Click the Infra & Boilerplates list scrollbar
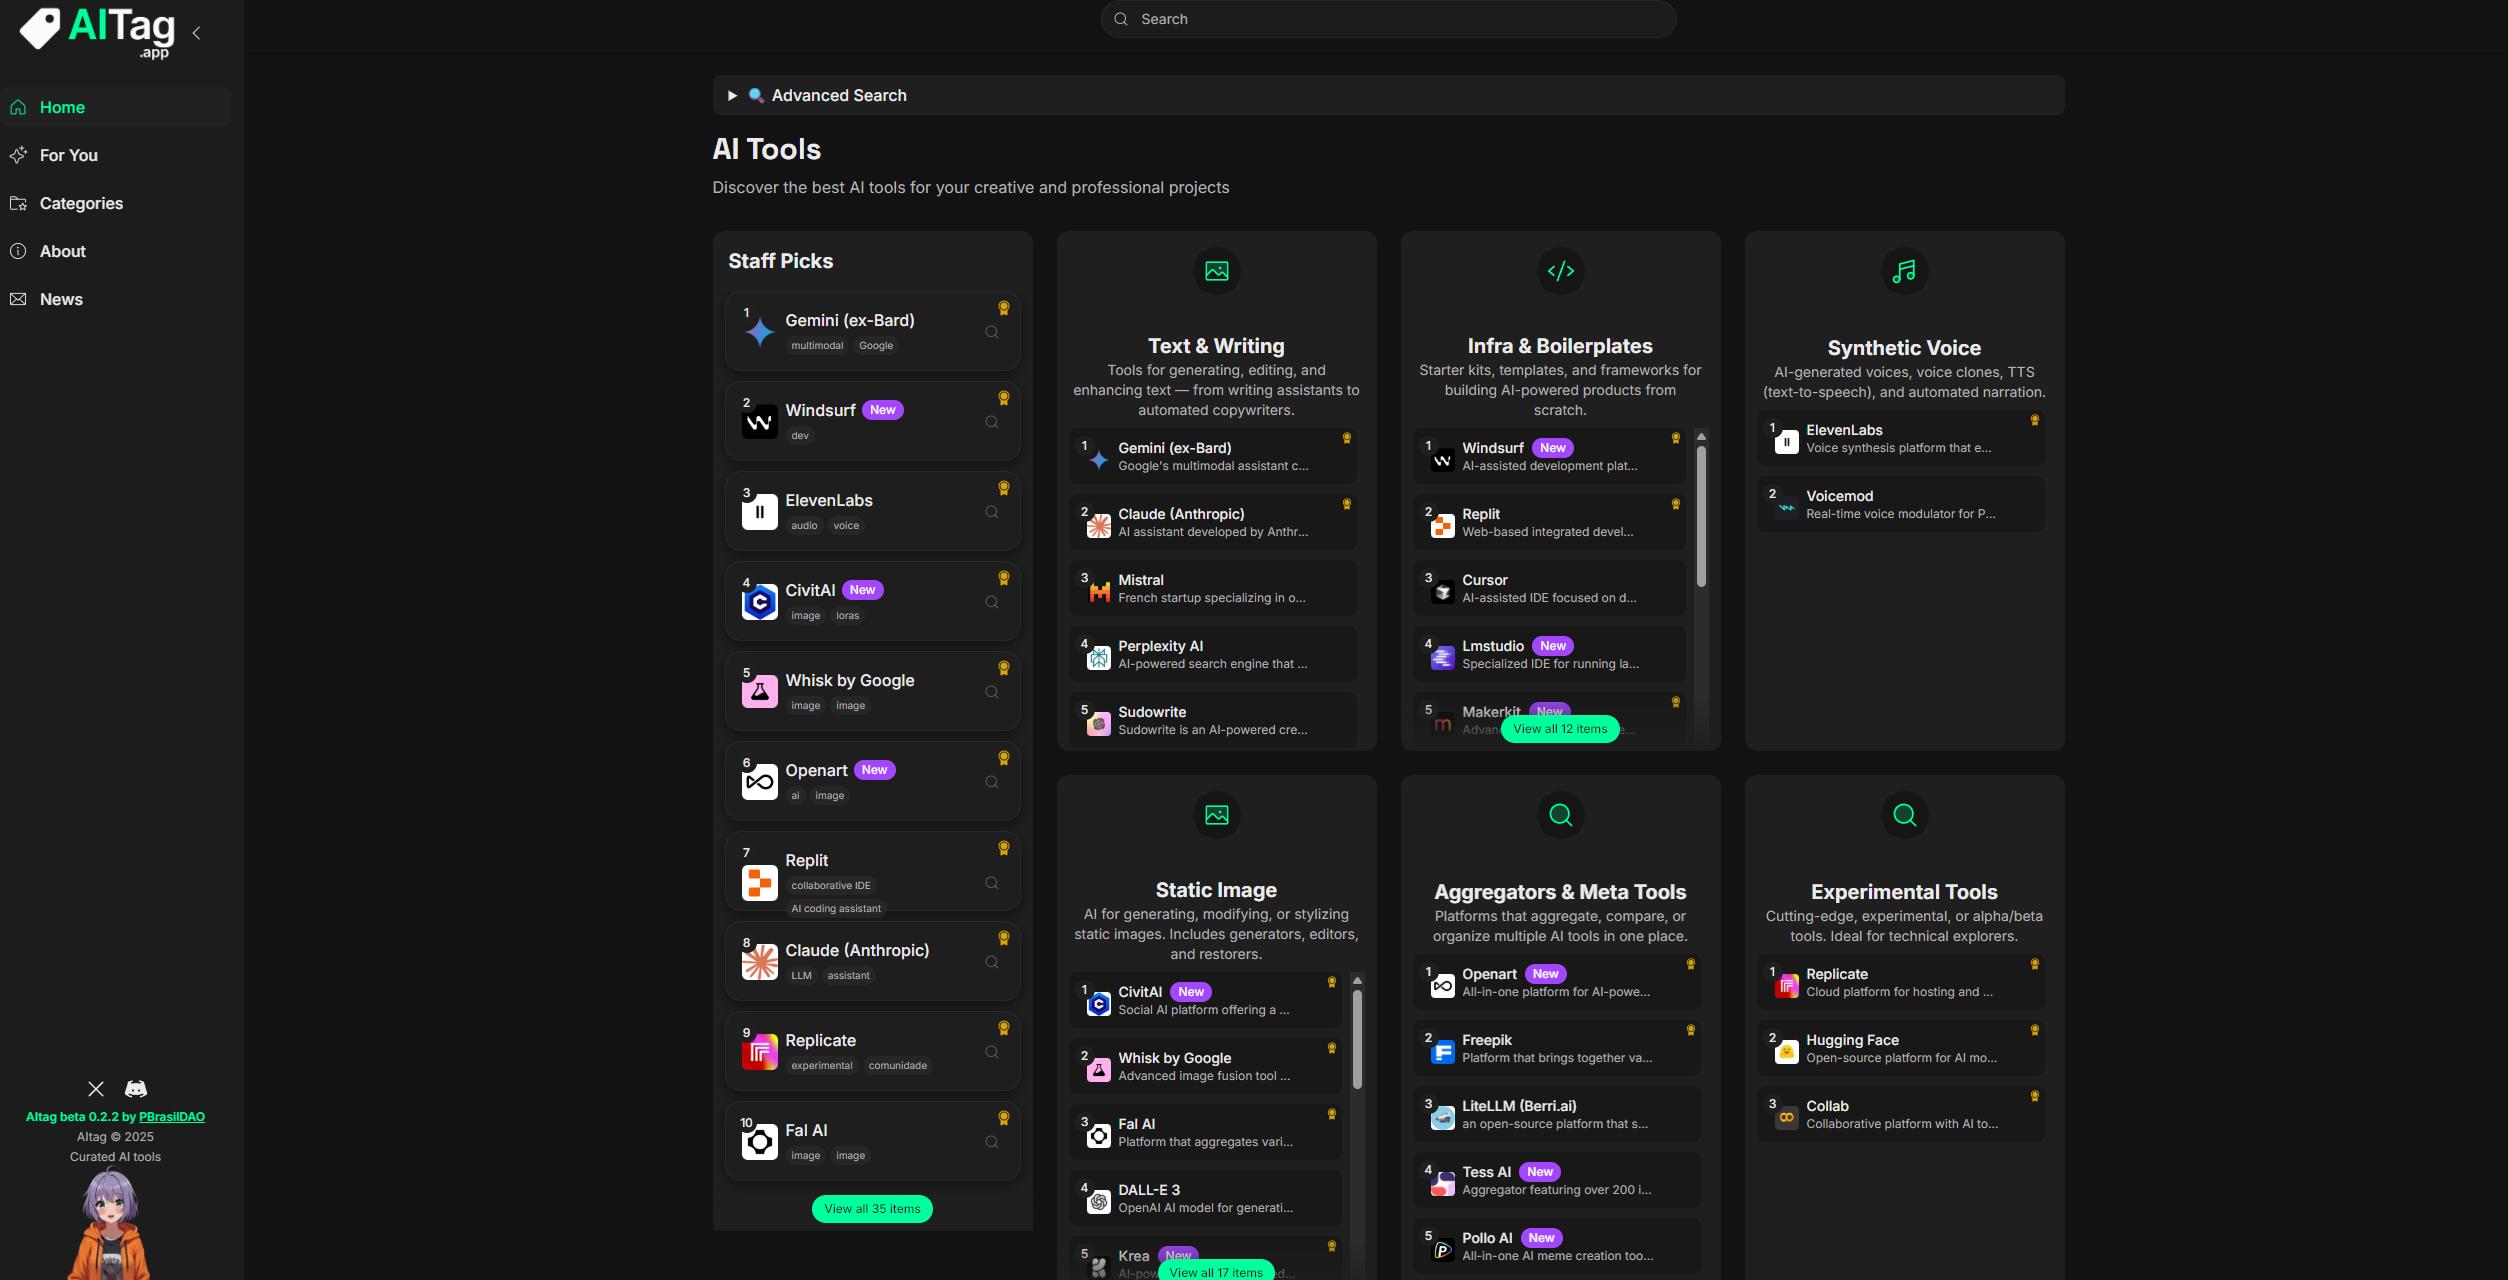Screen dimensions: 2508x1280 [1701, 516]
